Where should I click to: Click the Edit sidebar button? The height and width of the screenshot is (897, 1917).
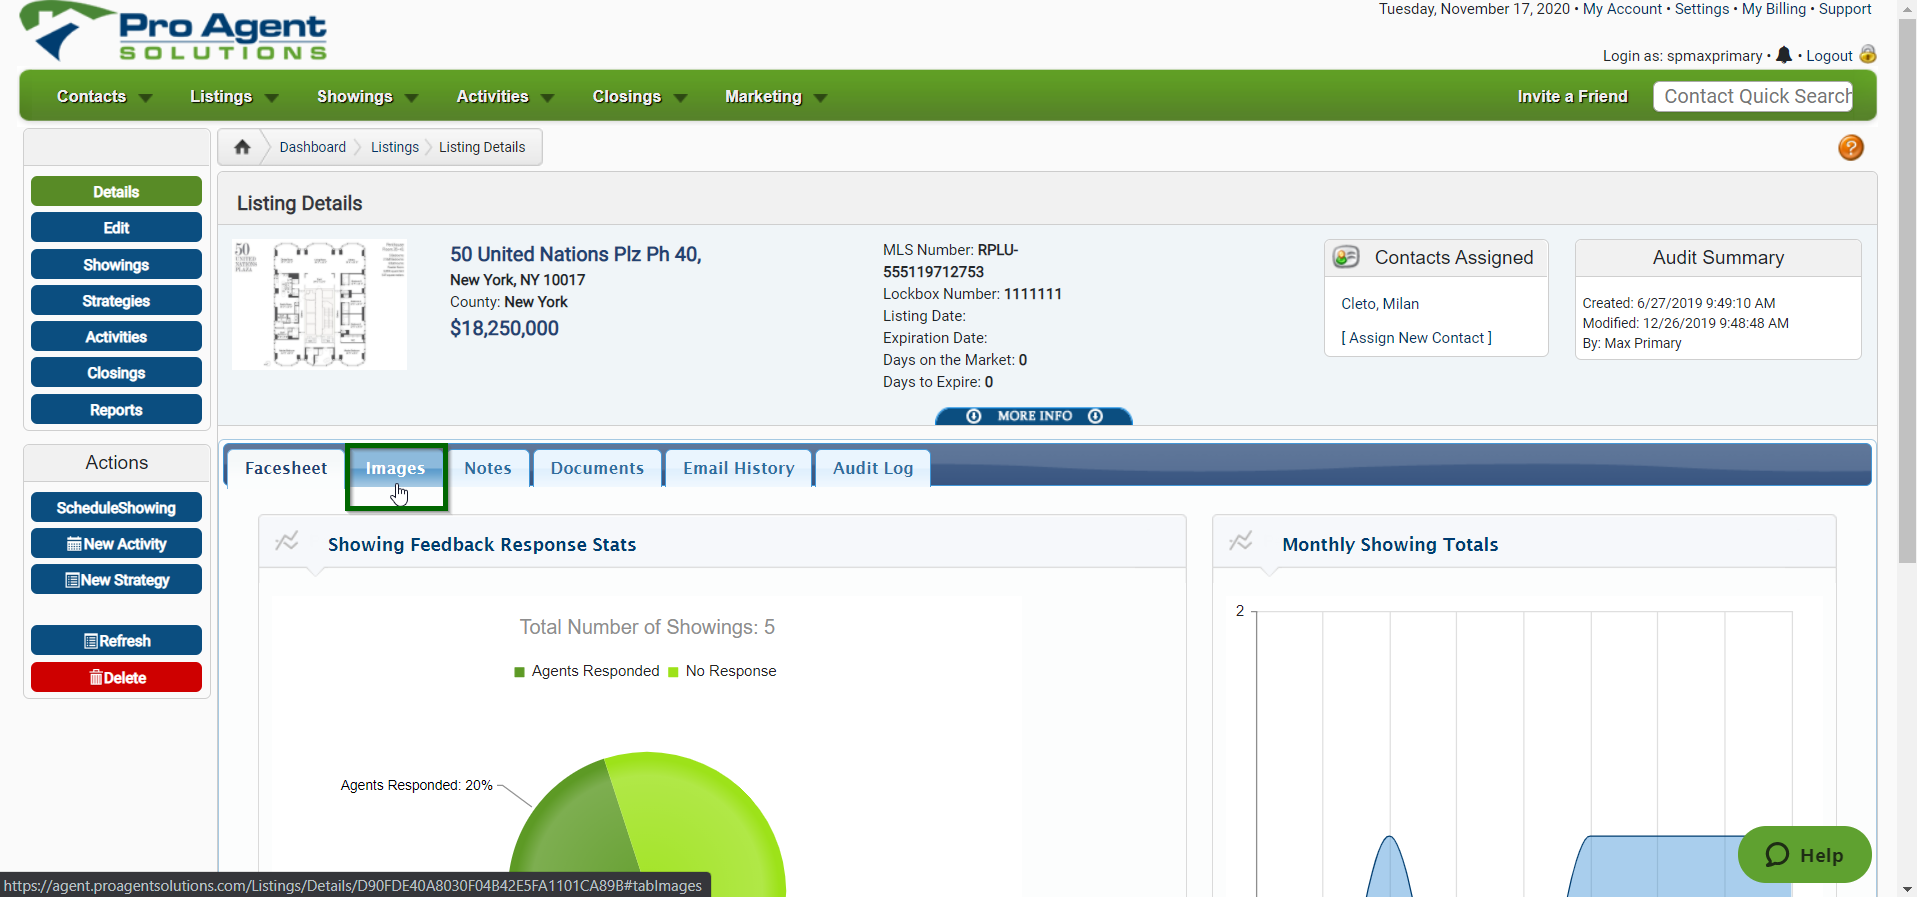[116, 227]
